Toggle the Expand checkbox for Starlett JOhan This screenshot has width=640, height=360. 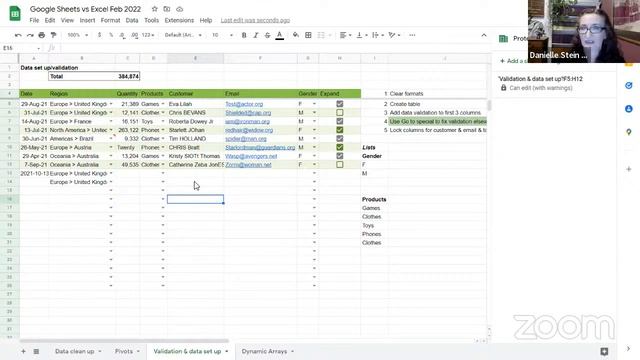[x=340, y=130]
